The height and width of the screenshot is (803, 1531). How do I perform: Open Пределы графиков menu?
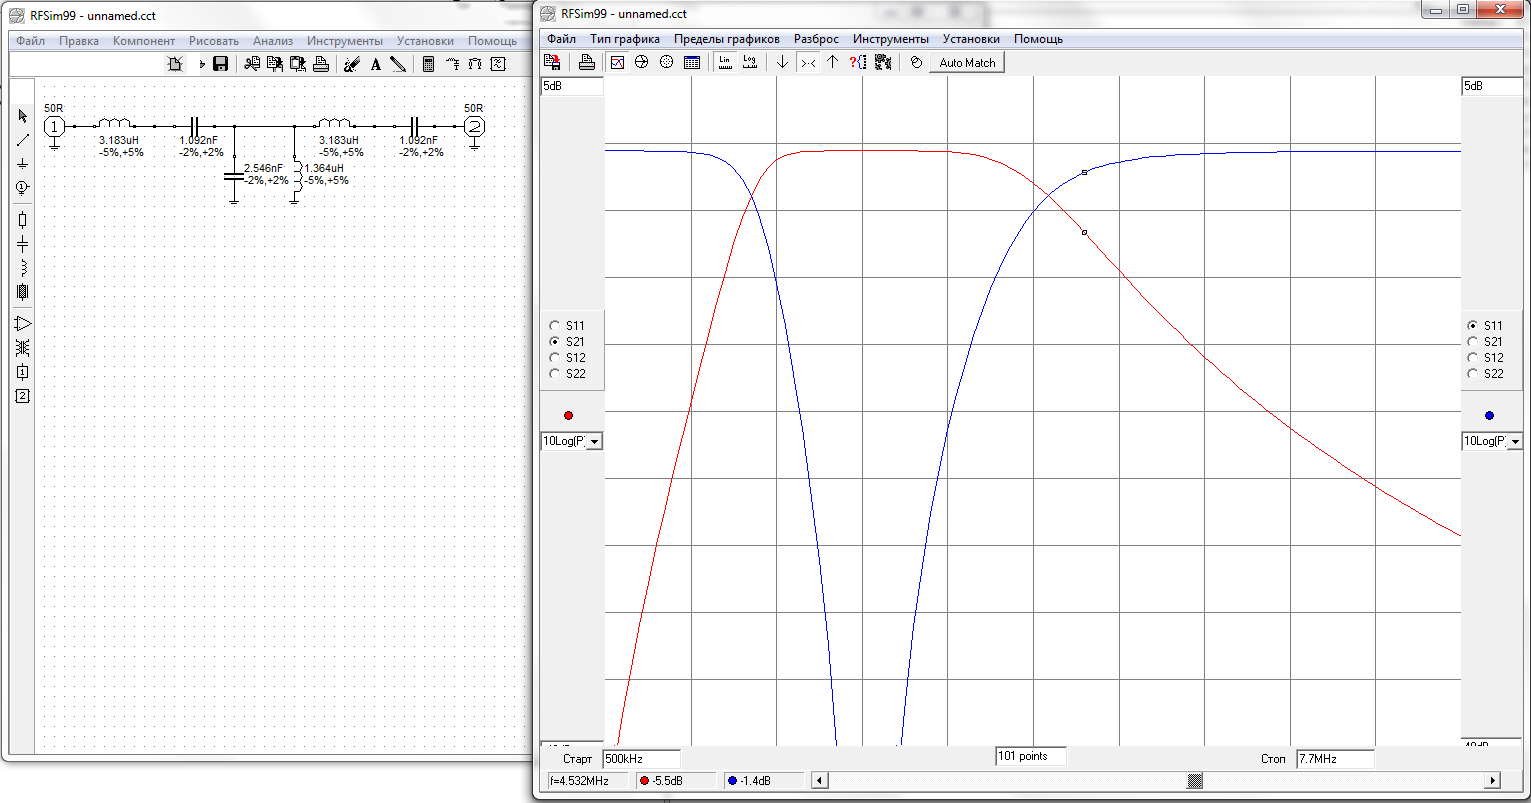[727, 39]
